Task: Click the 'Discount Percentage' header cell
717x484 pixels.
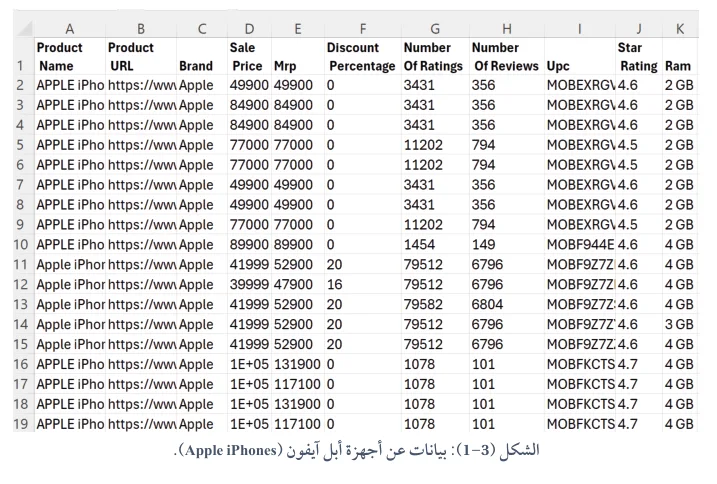Action: tap(363, 57)
